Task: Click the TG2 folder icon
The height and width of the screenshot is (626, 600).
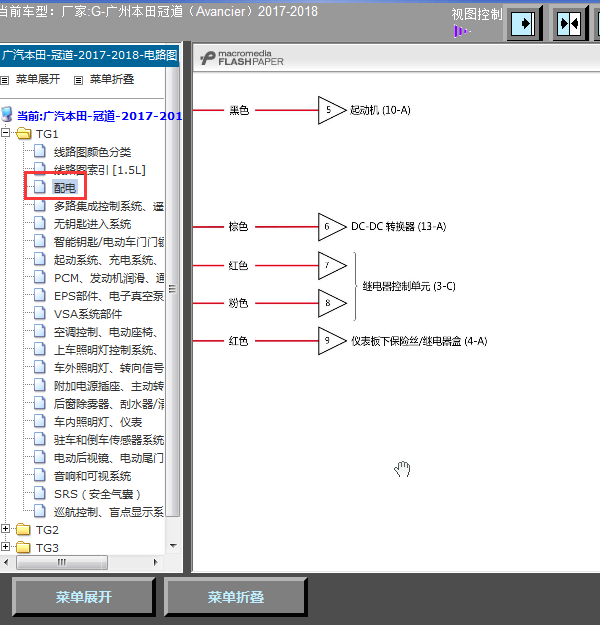Action: [23, 530]
